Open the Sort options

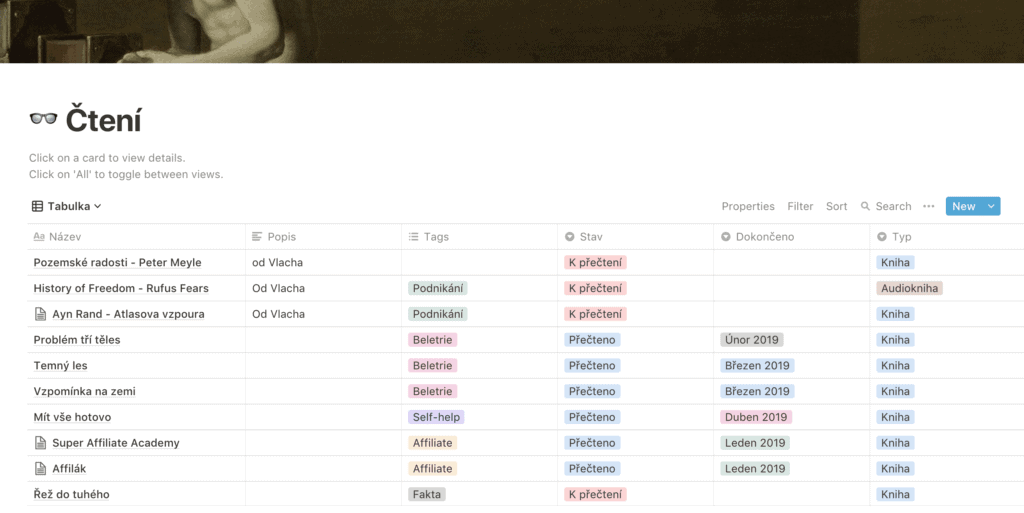coord(837,206)
